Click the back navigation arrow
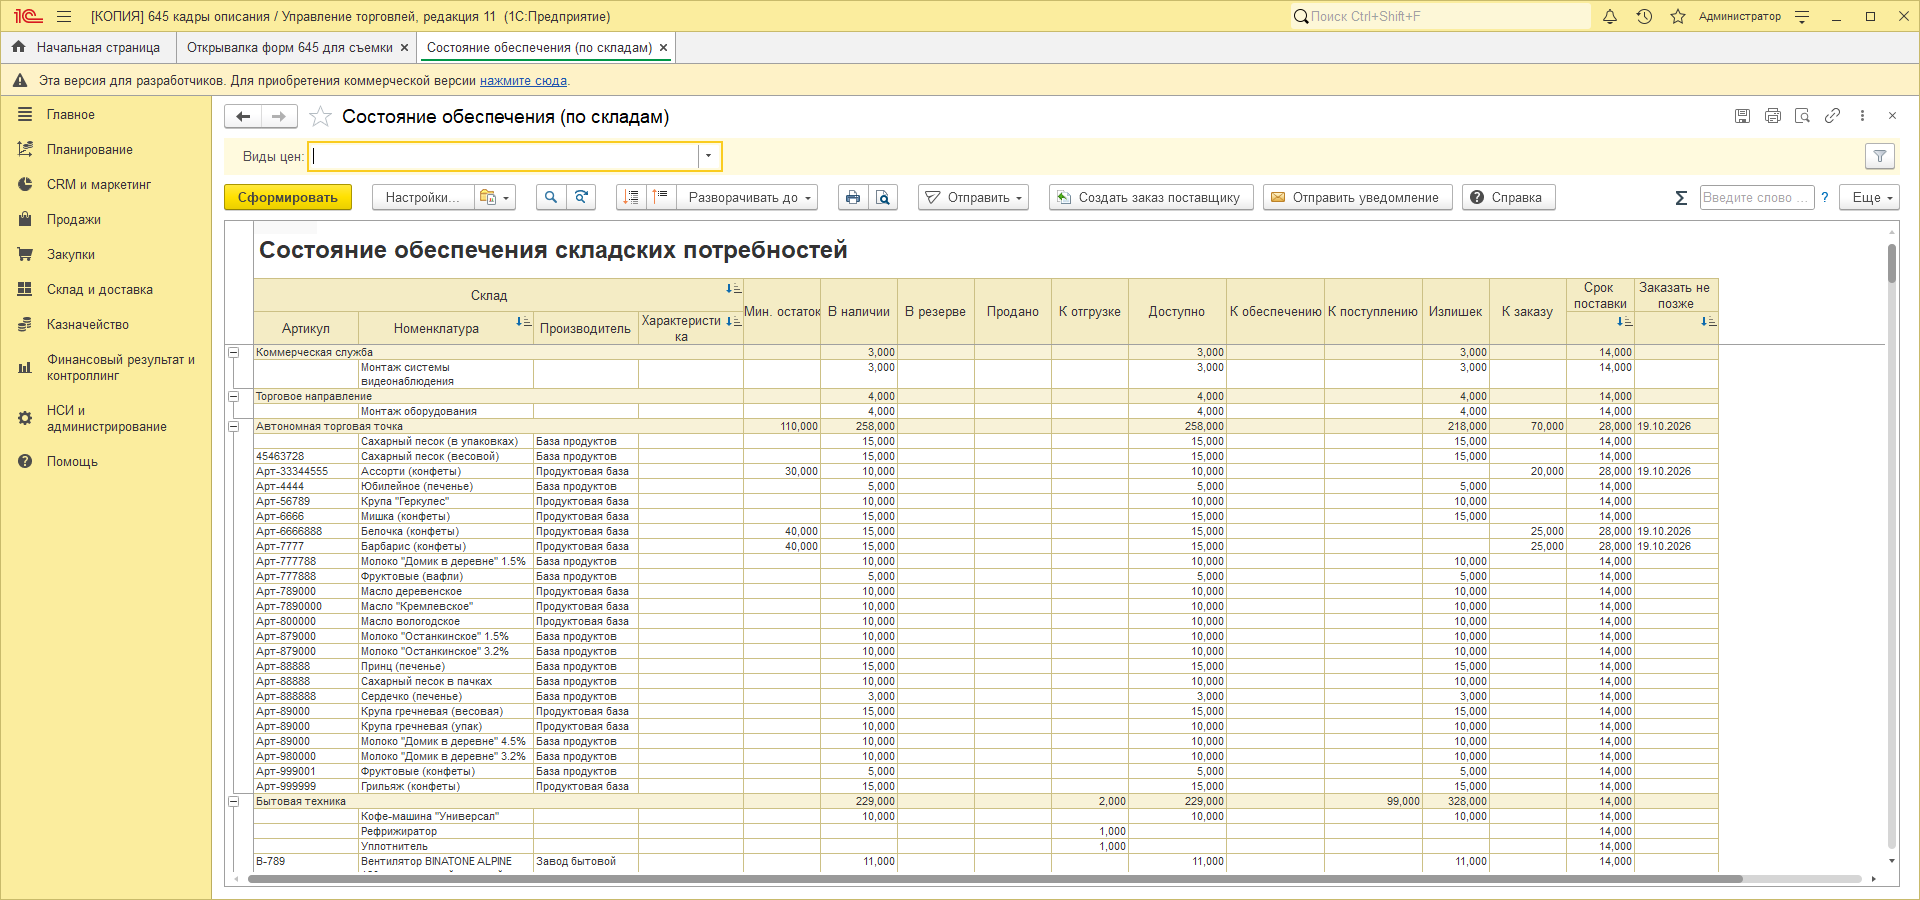This screenshot has height=900, width=1920. 243,117
